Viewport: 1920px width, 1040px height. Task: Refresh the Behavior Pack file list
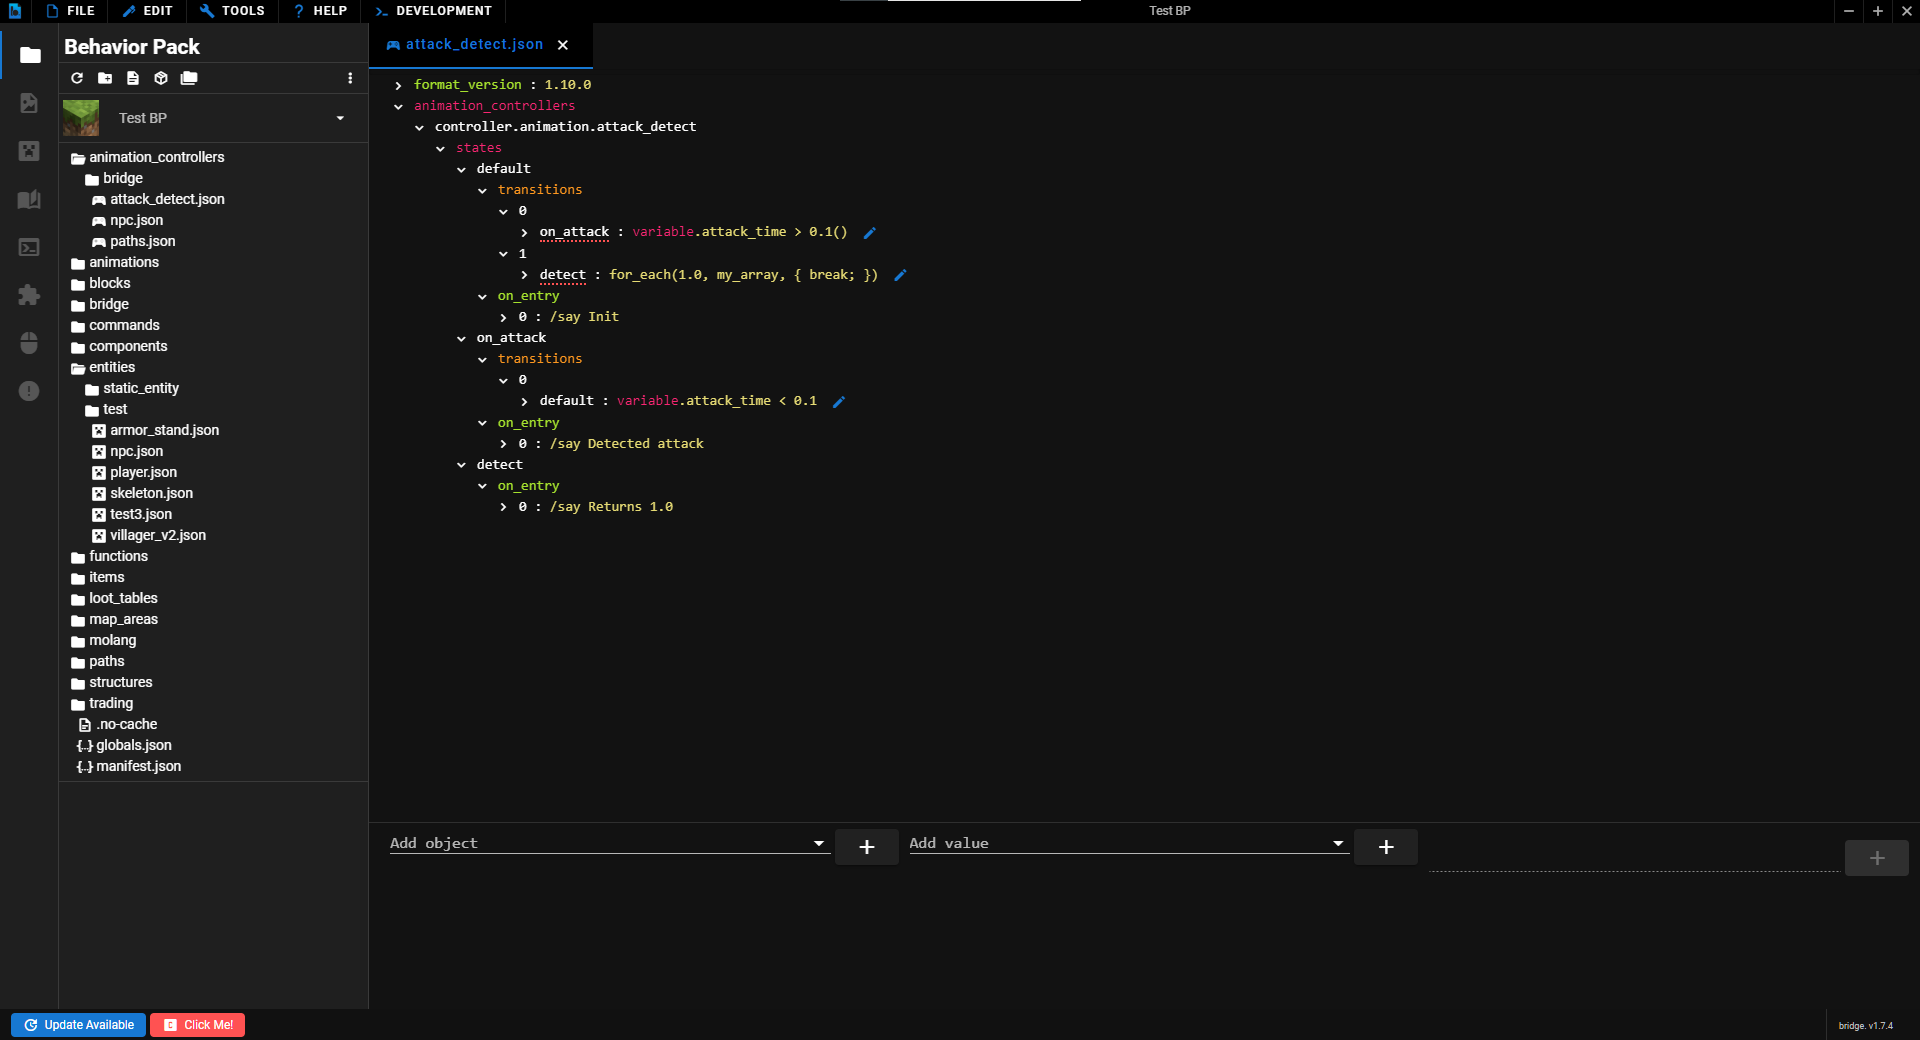[x=76, y=78]
